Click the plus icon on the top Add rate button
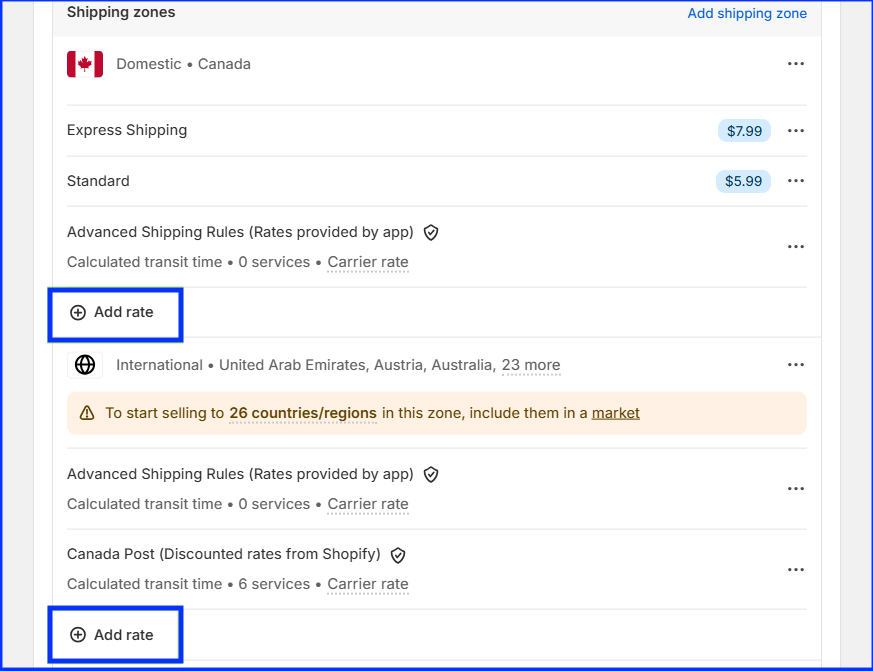This screenshot has width=873, height=671. [78, 313]
